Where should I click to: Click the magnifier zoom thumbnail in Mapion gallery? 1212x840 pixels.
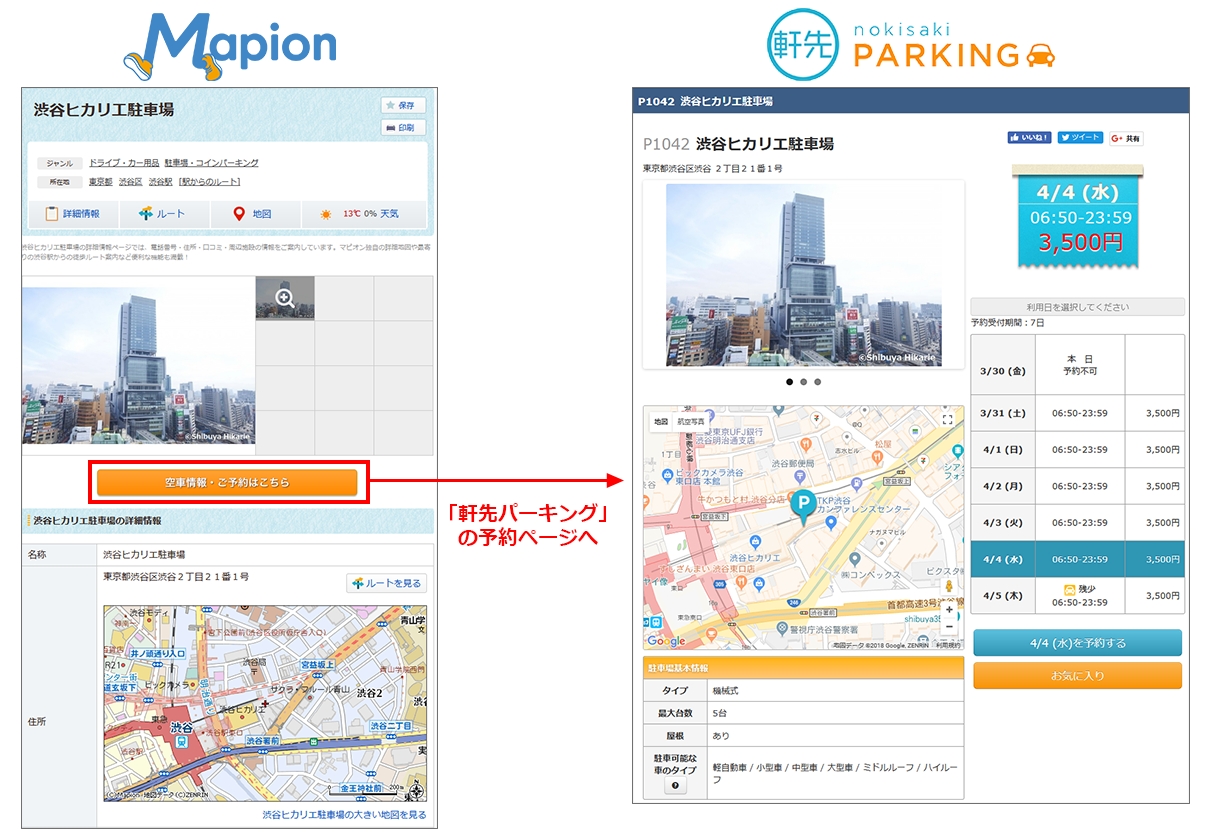pos(285,298)
